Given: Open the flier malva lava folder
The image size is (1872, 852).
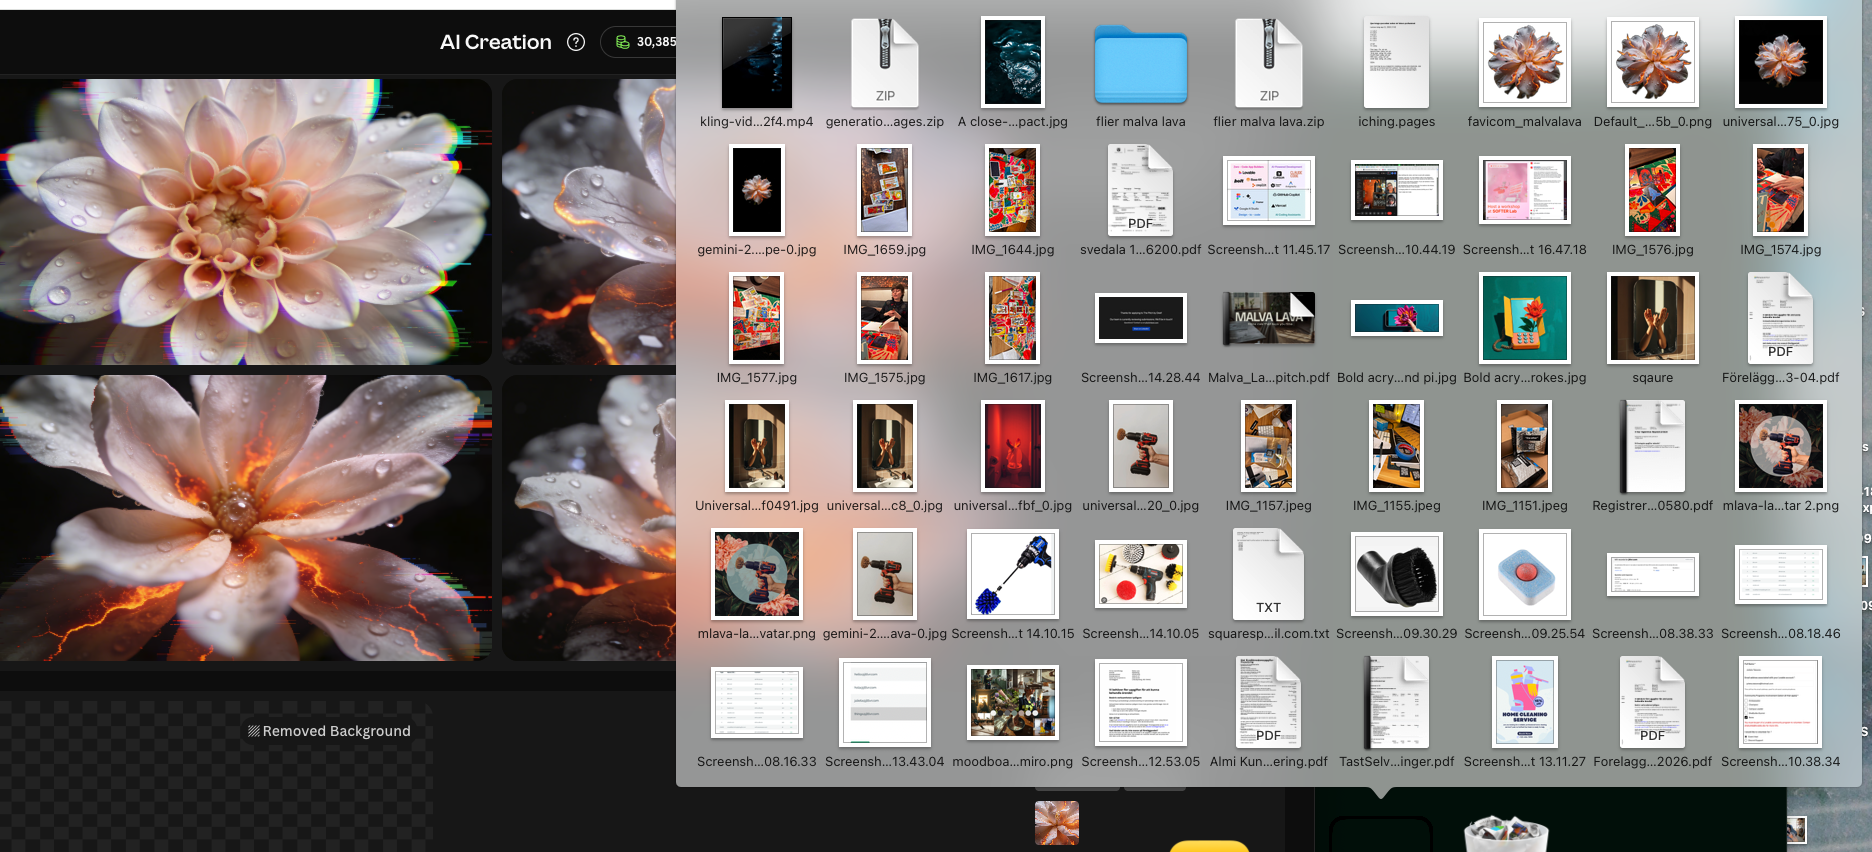Looking at the screenshot, I should 1141,65.
